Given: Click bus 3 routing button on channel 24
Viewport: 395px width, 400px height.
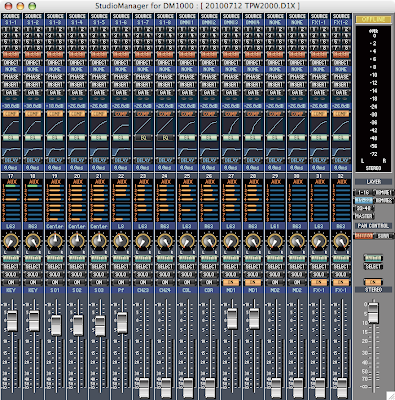Looking at the screenshot, I should coord(161,36).
